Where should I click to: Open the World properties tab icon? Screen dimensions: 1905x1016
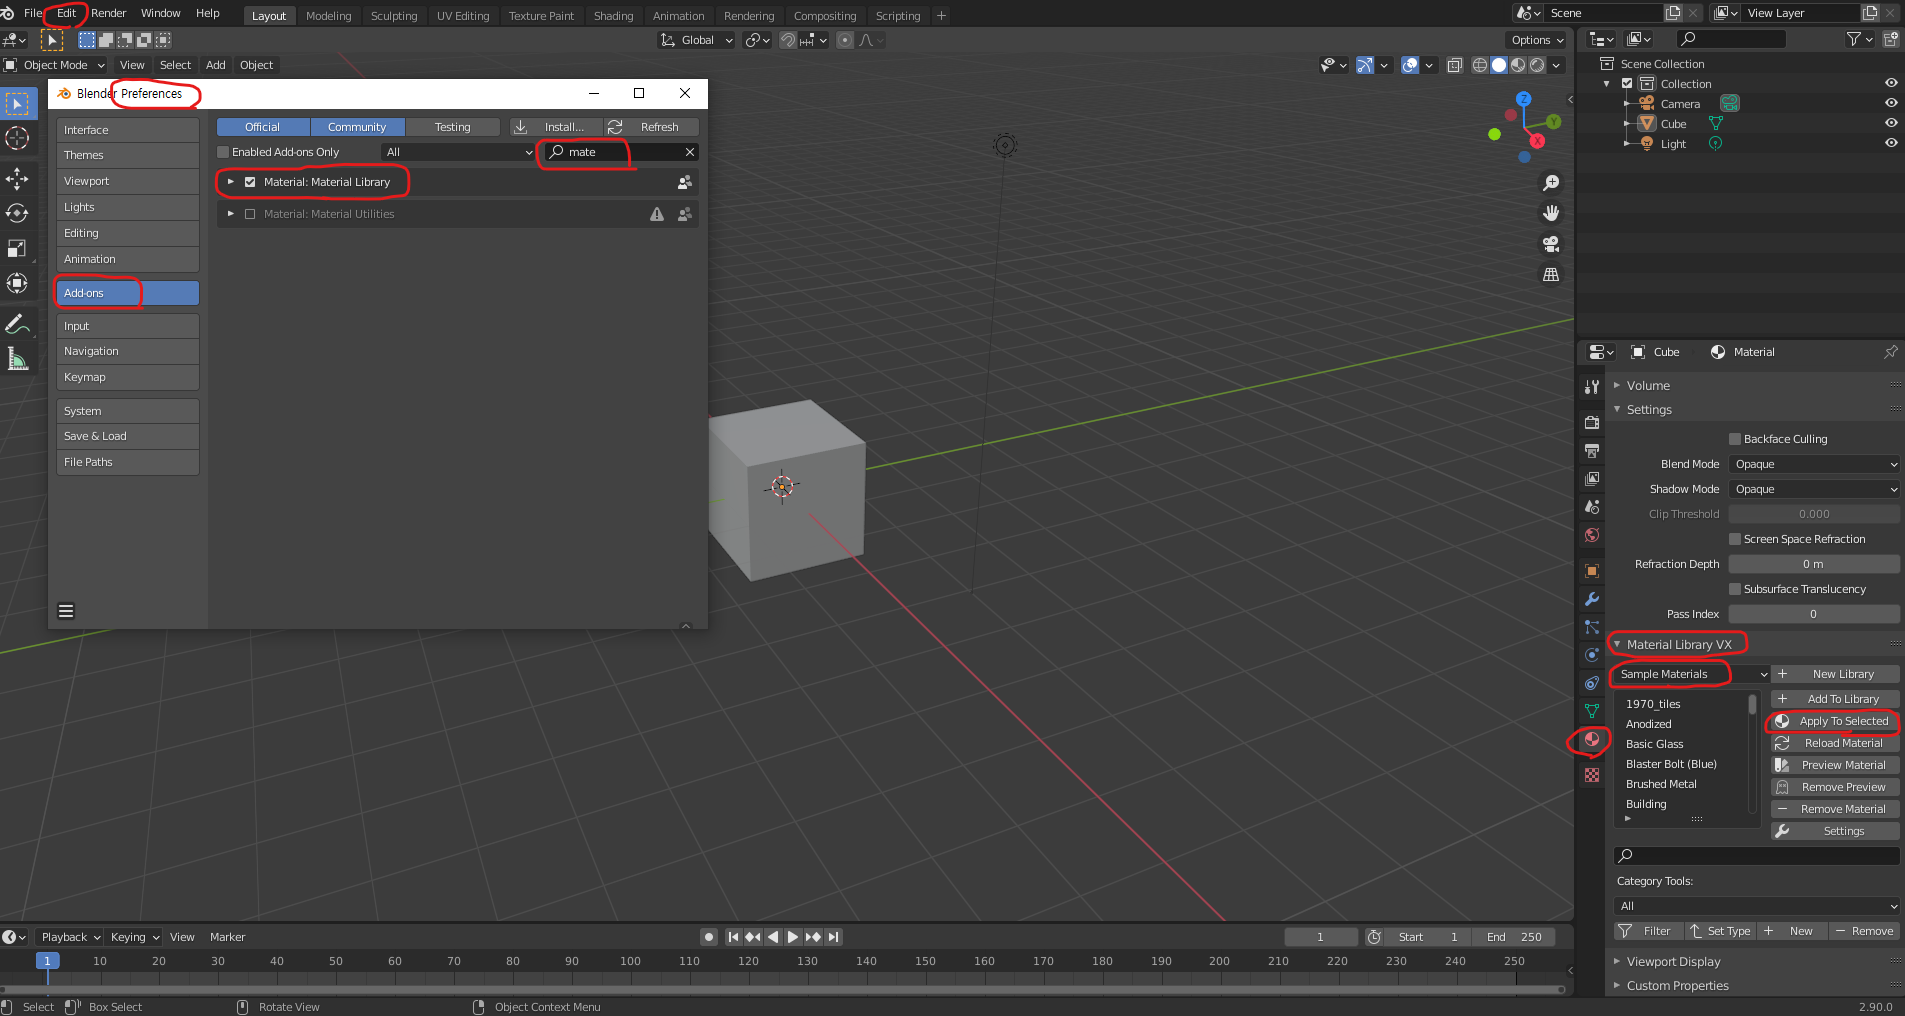[1592, 535]
